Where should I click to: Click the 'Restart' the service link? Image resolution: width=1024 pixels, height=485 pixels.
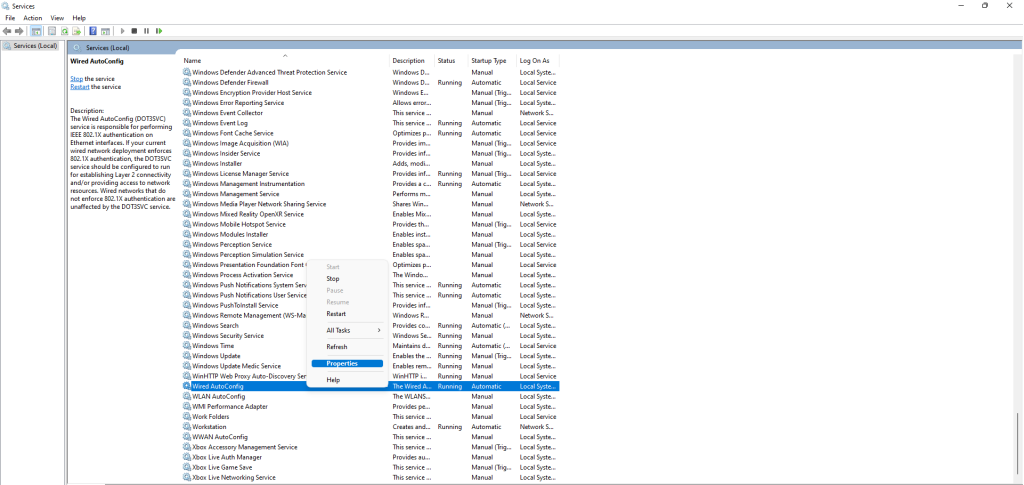click(80, 87)
